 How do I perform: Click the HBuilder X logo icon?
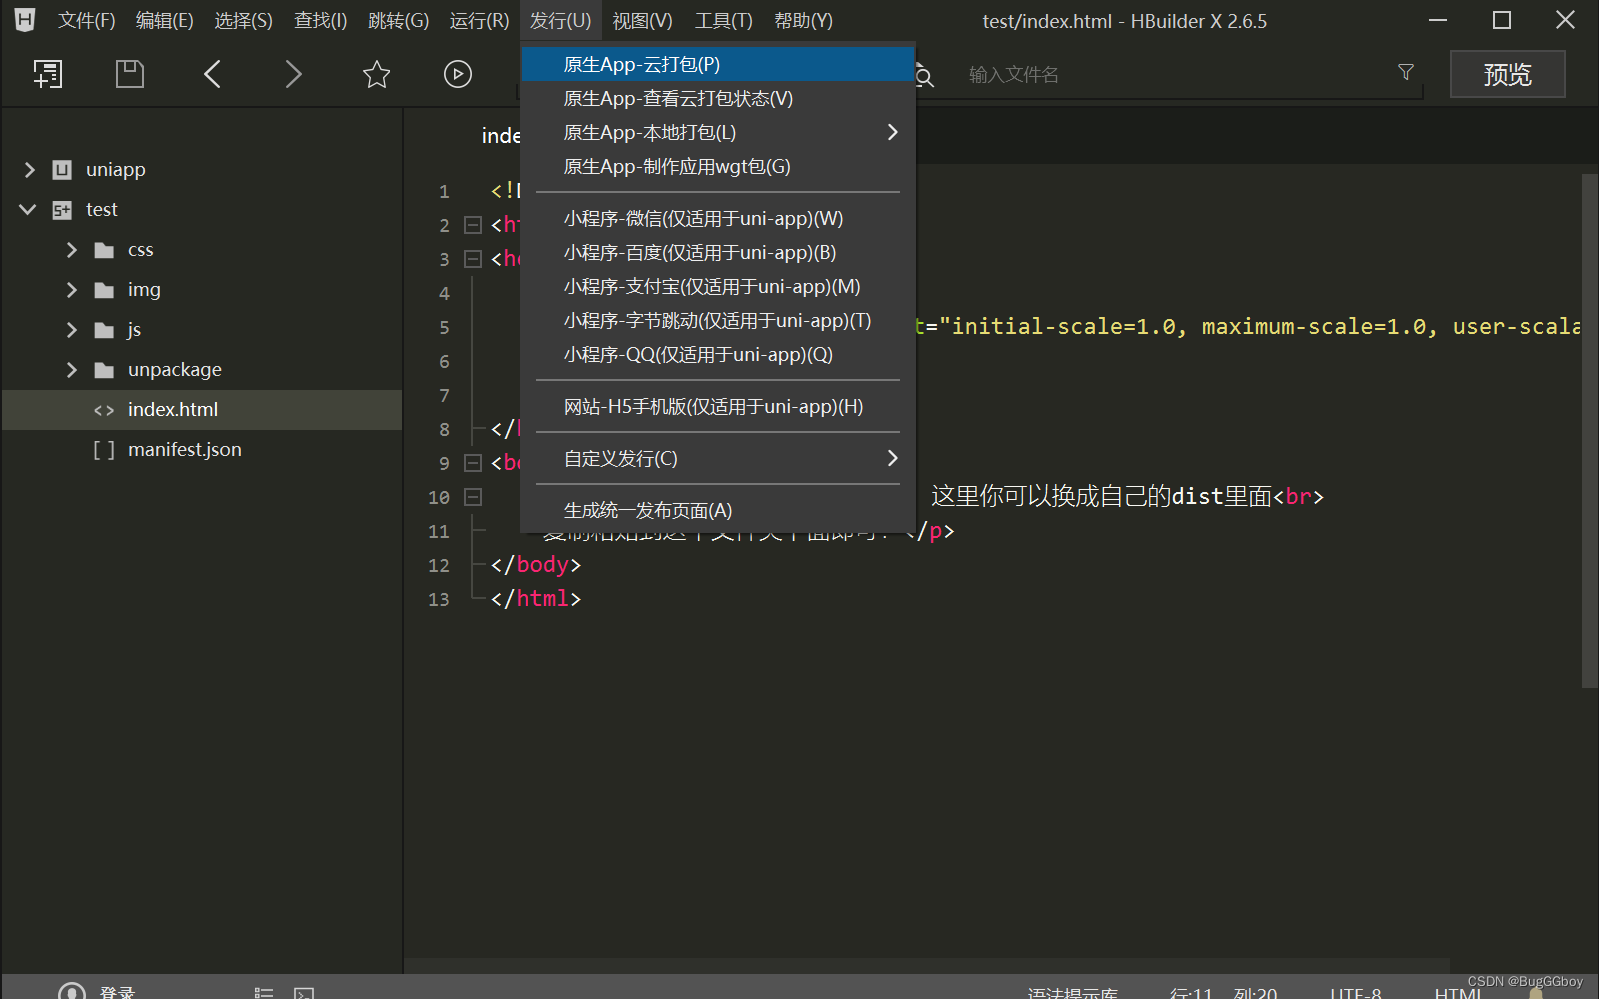click(x=24, y=20)
